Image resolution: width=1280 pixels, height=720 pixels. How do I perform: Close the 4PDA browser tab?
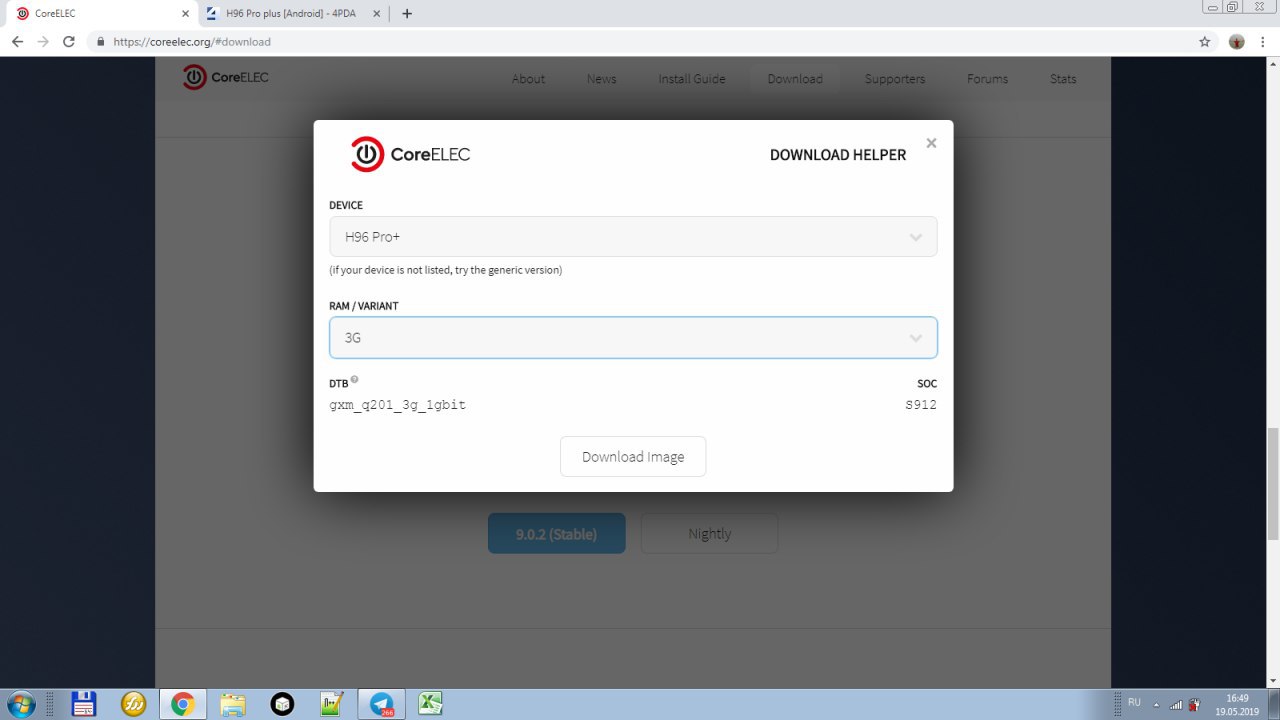378,14
